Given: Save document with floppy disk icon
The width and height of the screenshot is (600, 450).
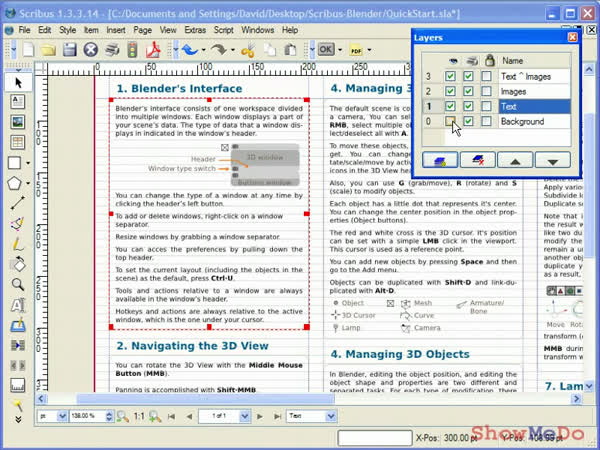Looking at the screenshot, I should point(70,50).
